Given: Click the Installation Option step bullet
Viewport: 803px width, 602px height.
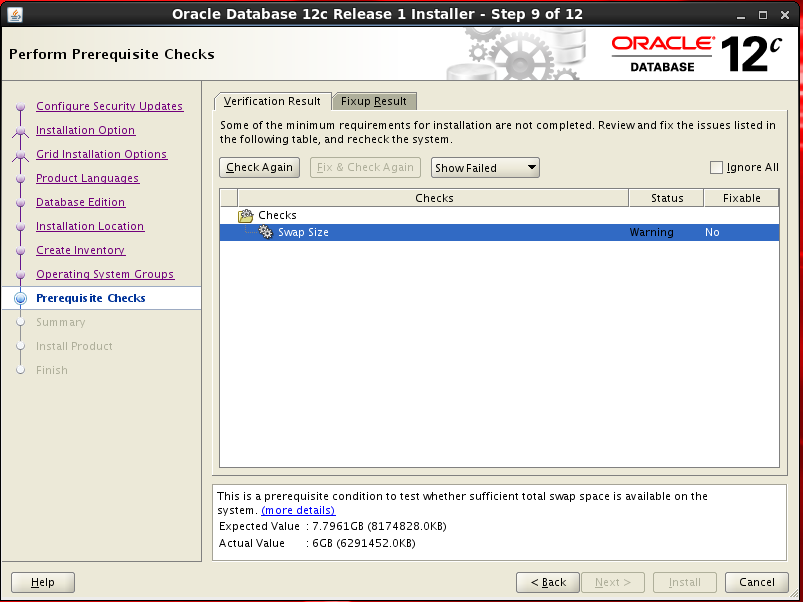Looking at the screenshot, I should tap(20, 131).
